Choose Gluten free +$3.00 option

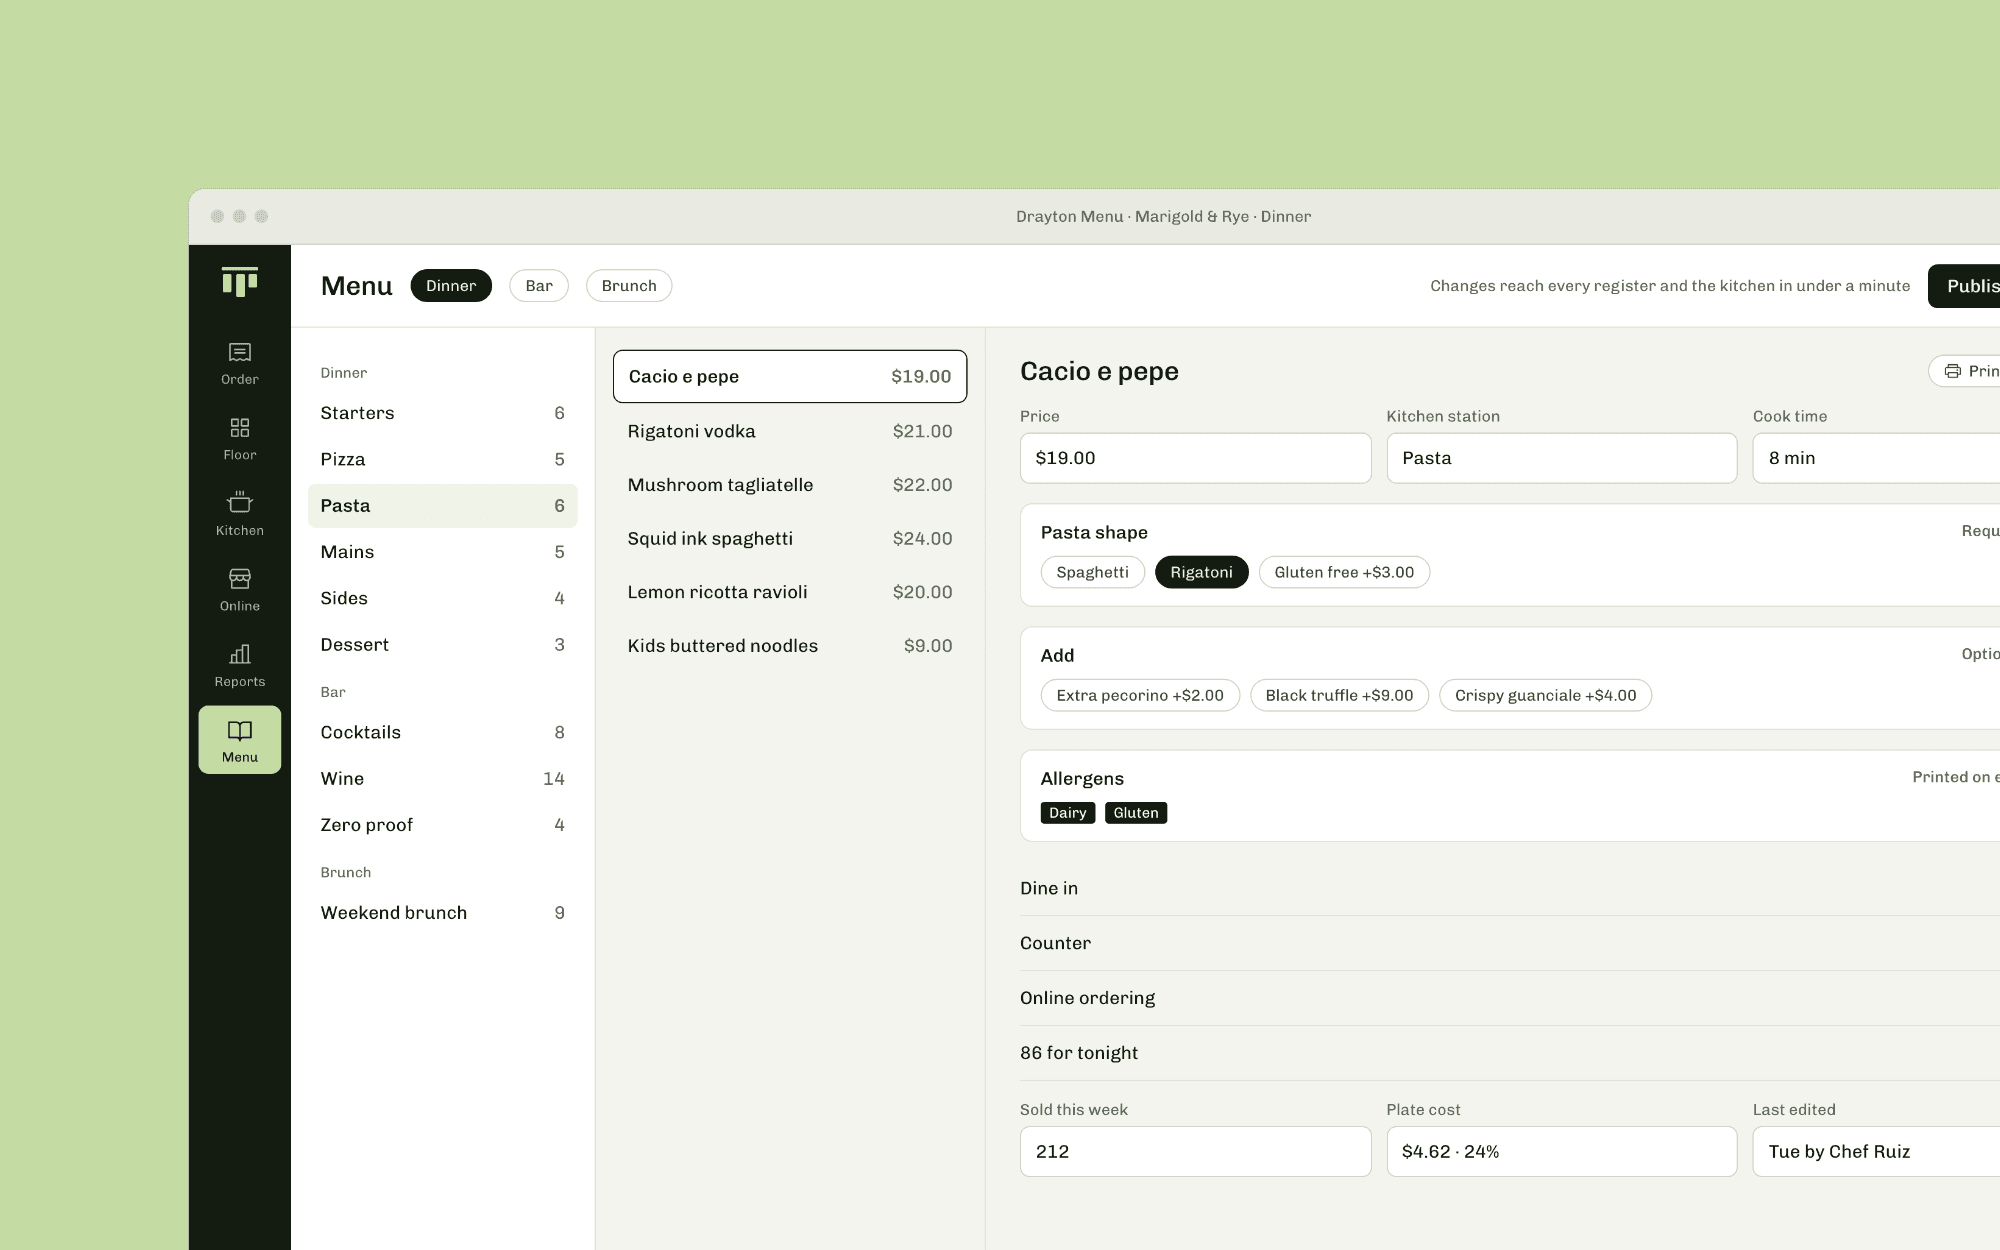click(x=1344, y=572)
